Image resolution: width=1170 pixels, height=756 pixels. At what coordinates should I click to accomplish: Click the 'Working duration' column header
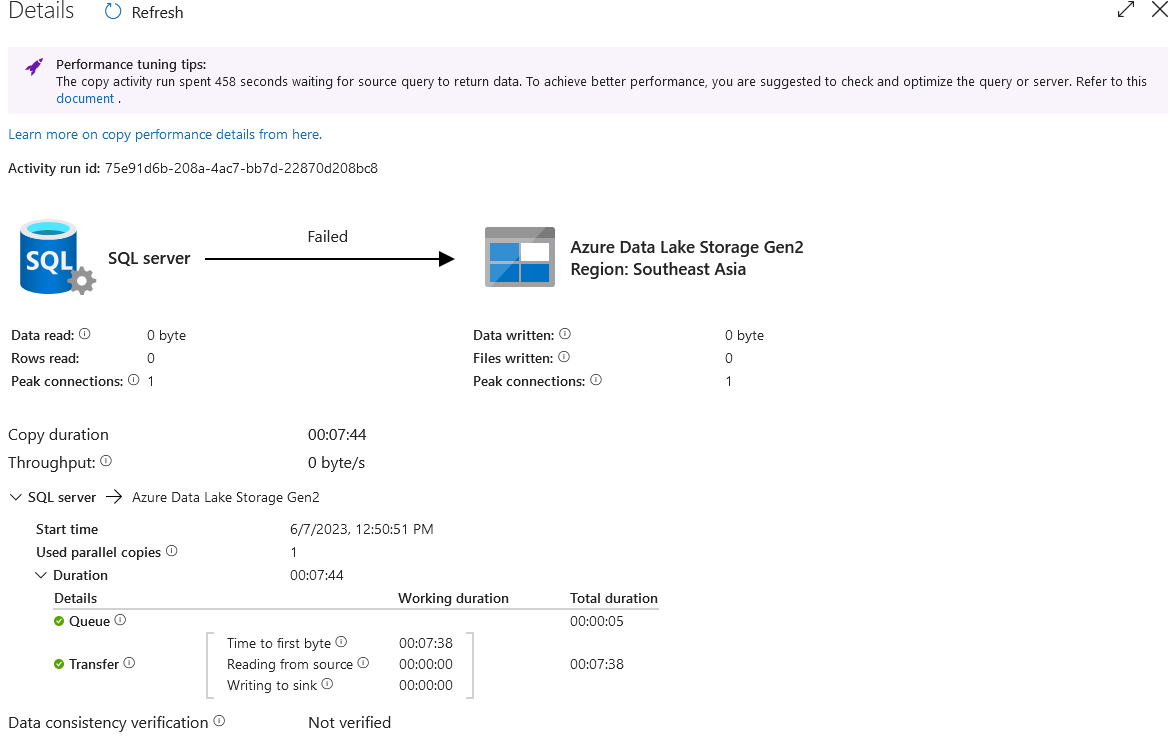tap(453, 599)
